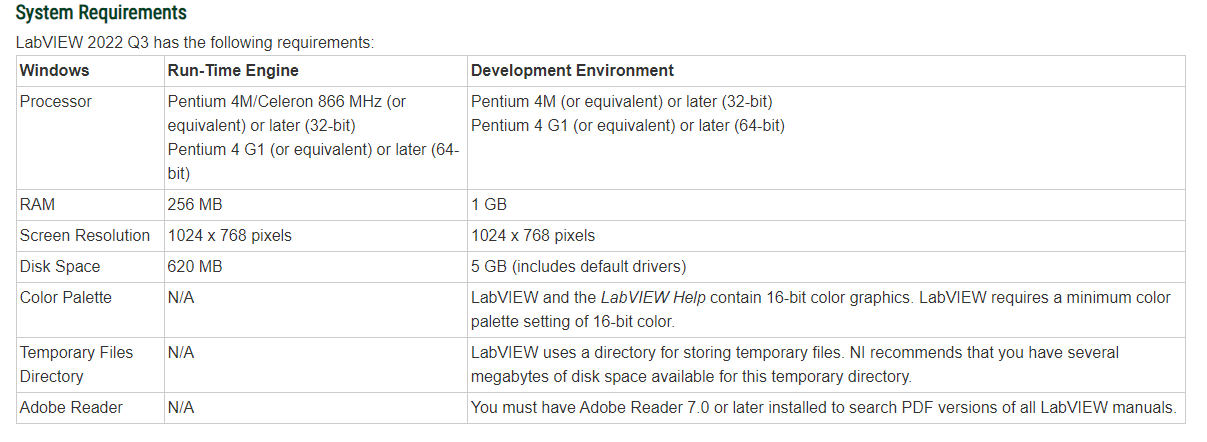This screenshot has width=1207, height=442.
Task: Click the Disk Space row label
Action: point(60,267)
